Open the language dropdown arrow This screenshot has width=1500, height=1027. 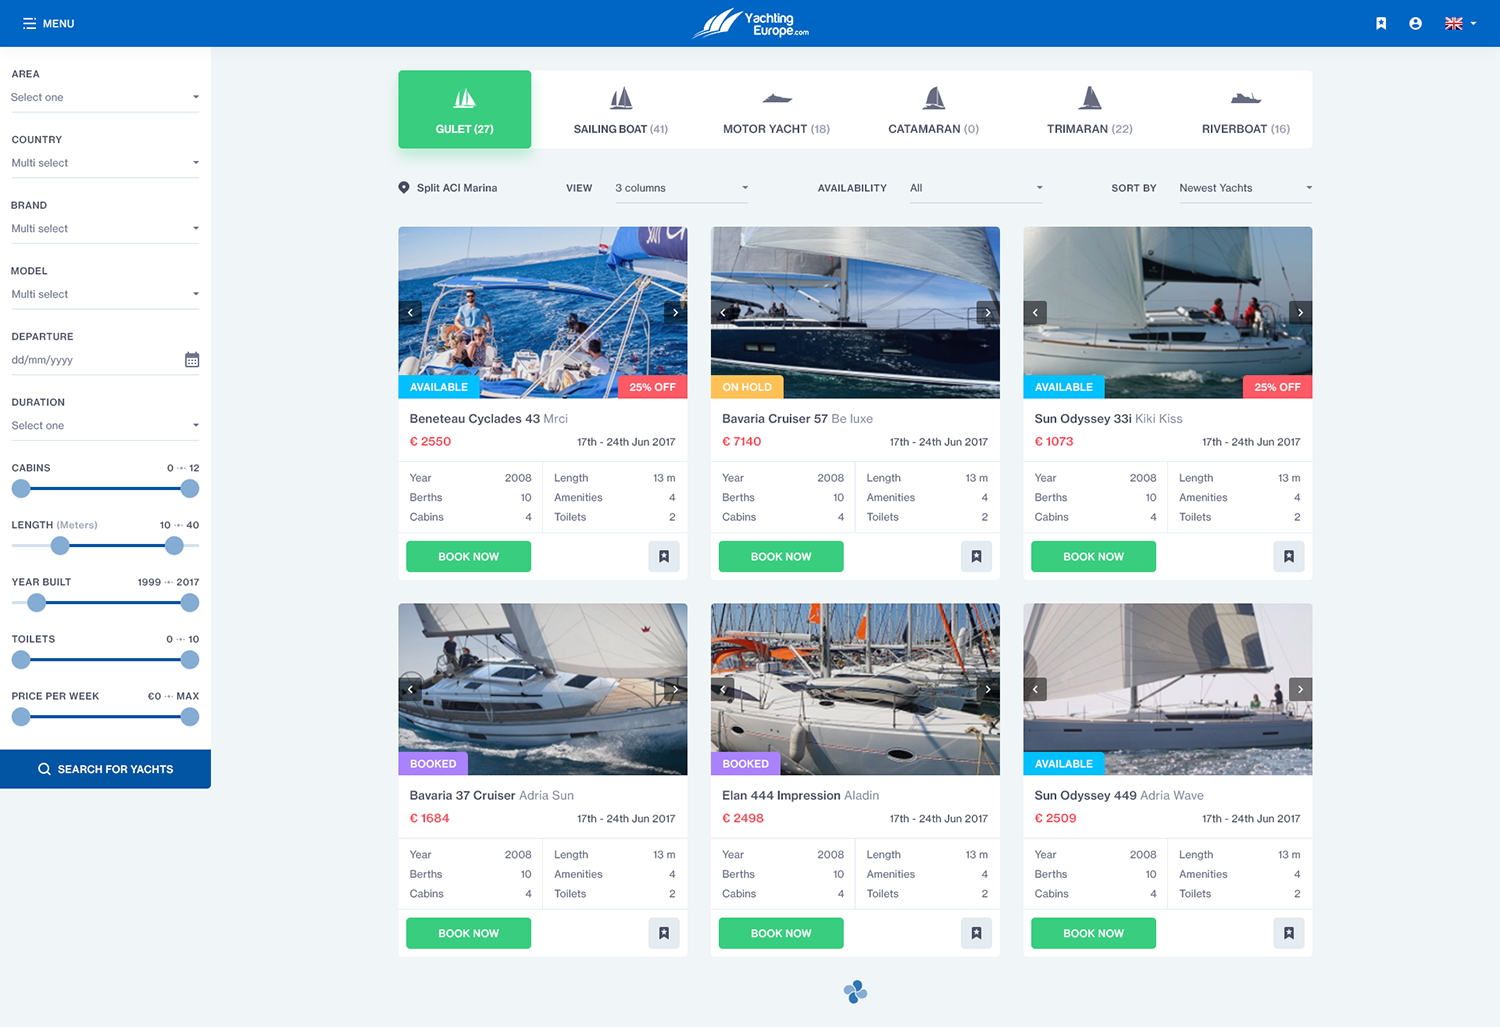pyautogui.click(x=1473, y=23)
